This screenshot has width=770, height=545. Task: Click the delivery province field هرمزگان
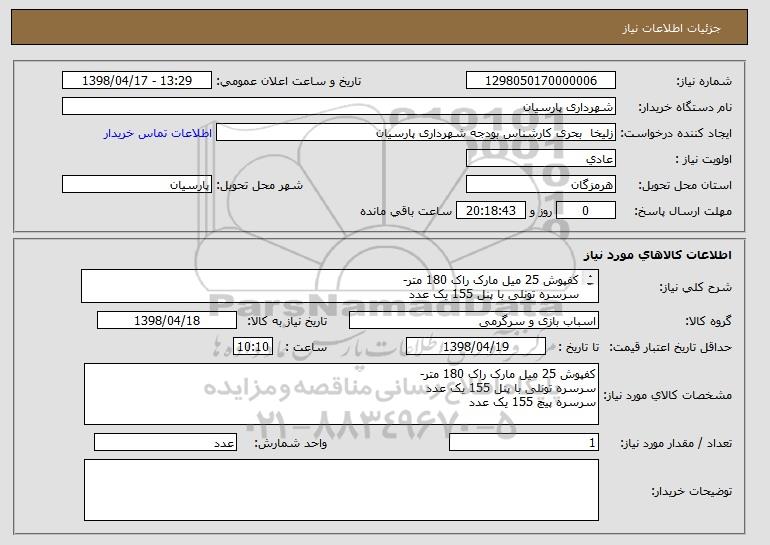(541, 185)
